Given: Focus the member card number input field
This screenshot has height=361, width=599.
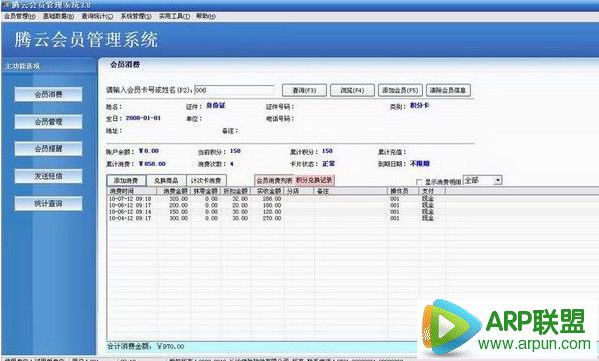Looking at the screenshot, I should pyautogui.click(x=234, y=90).
